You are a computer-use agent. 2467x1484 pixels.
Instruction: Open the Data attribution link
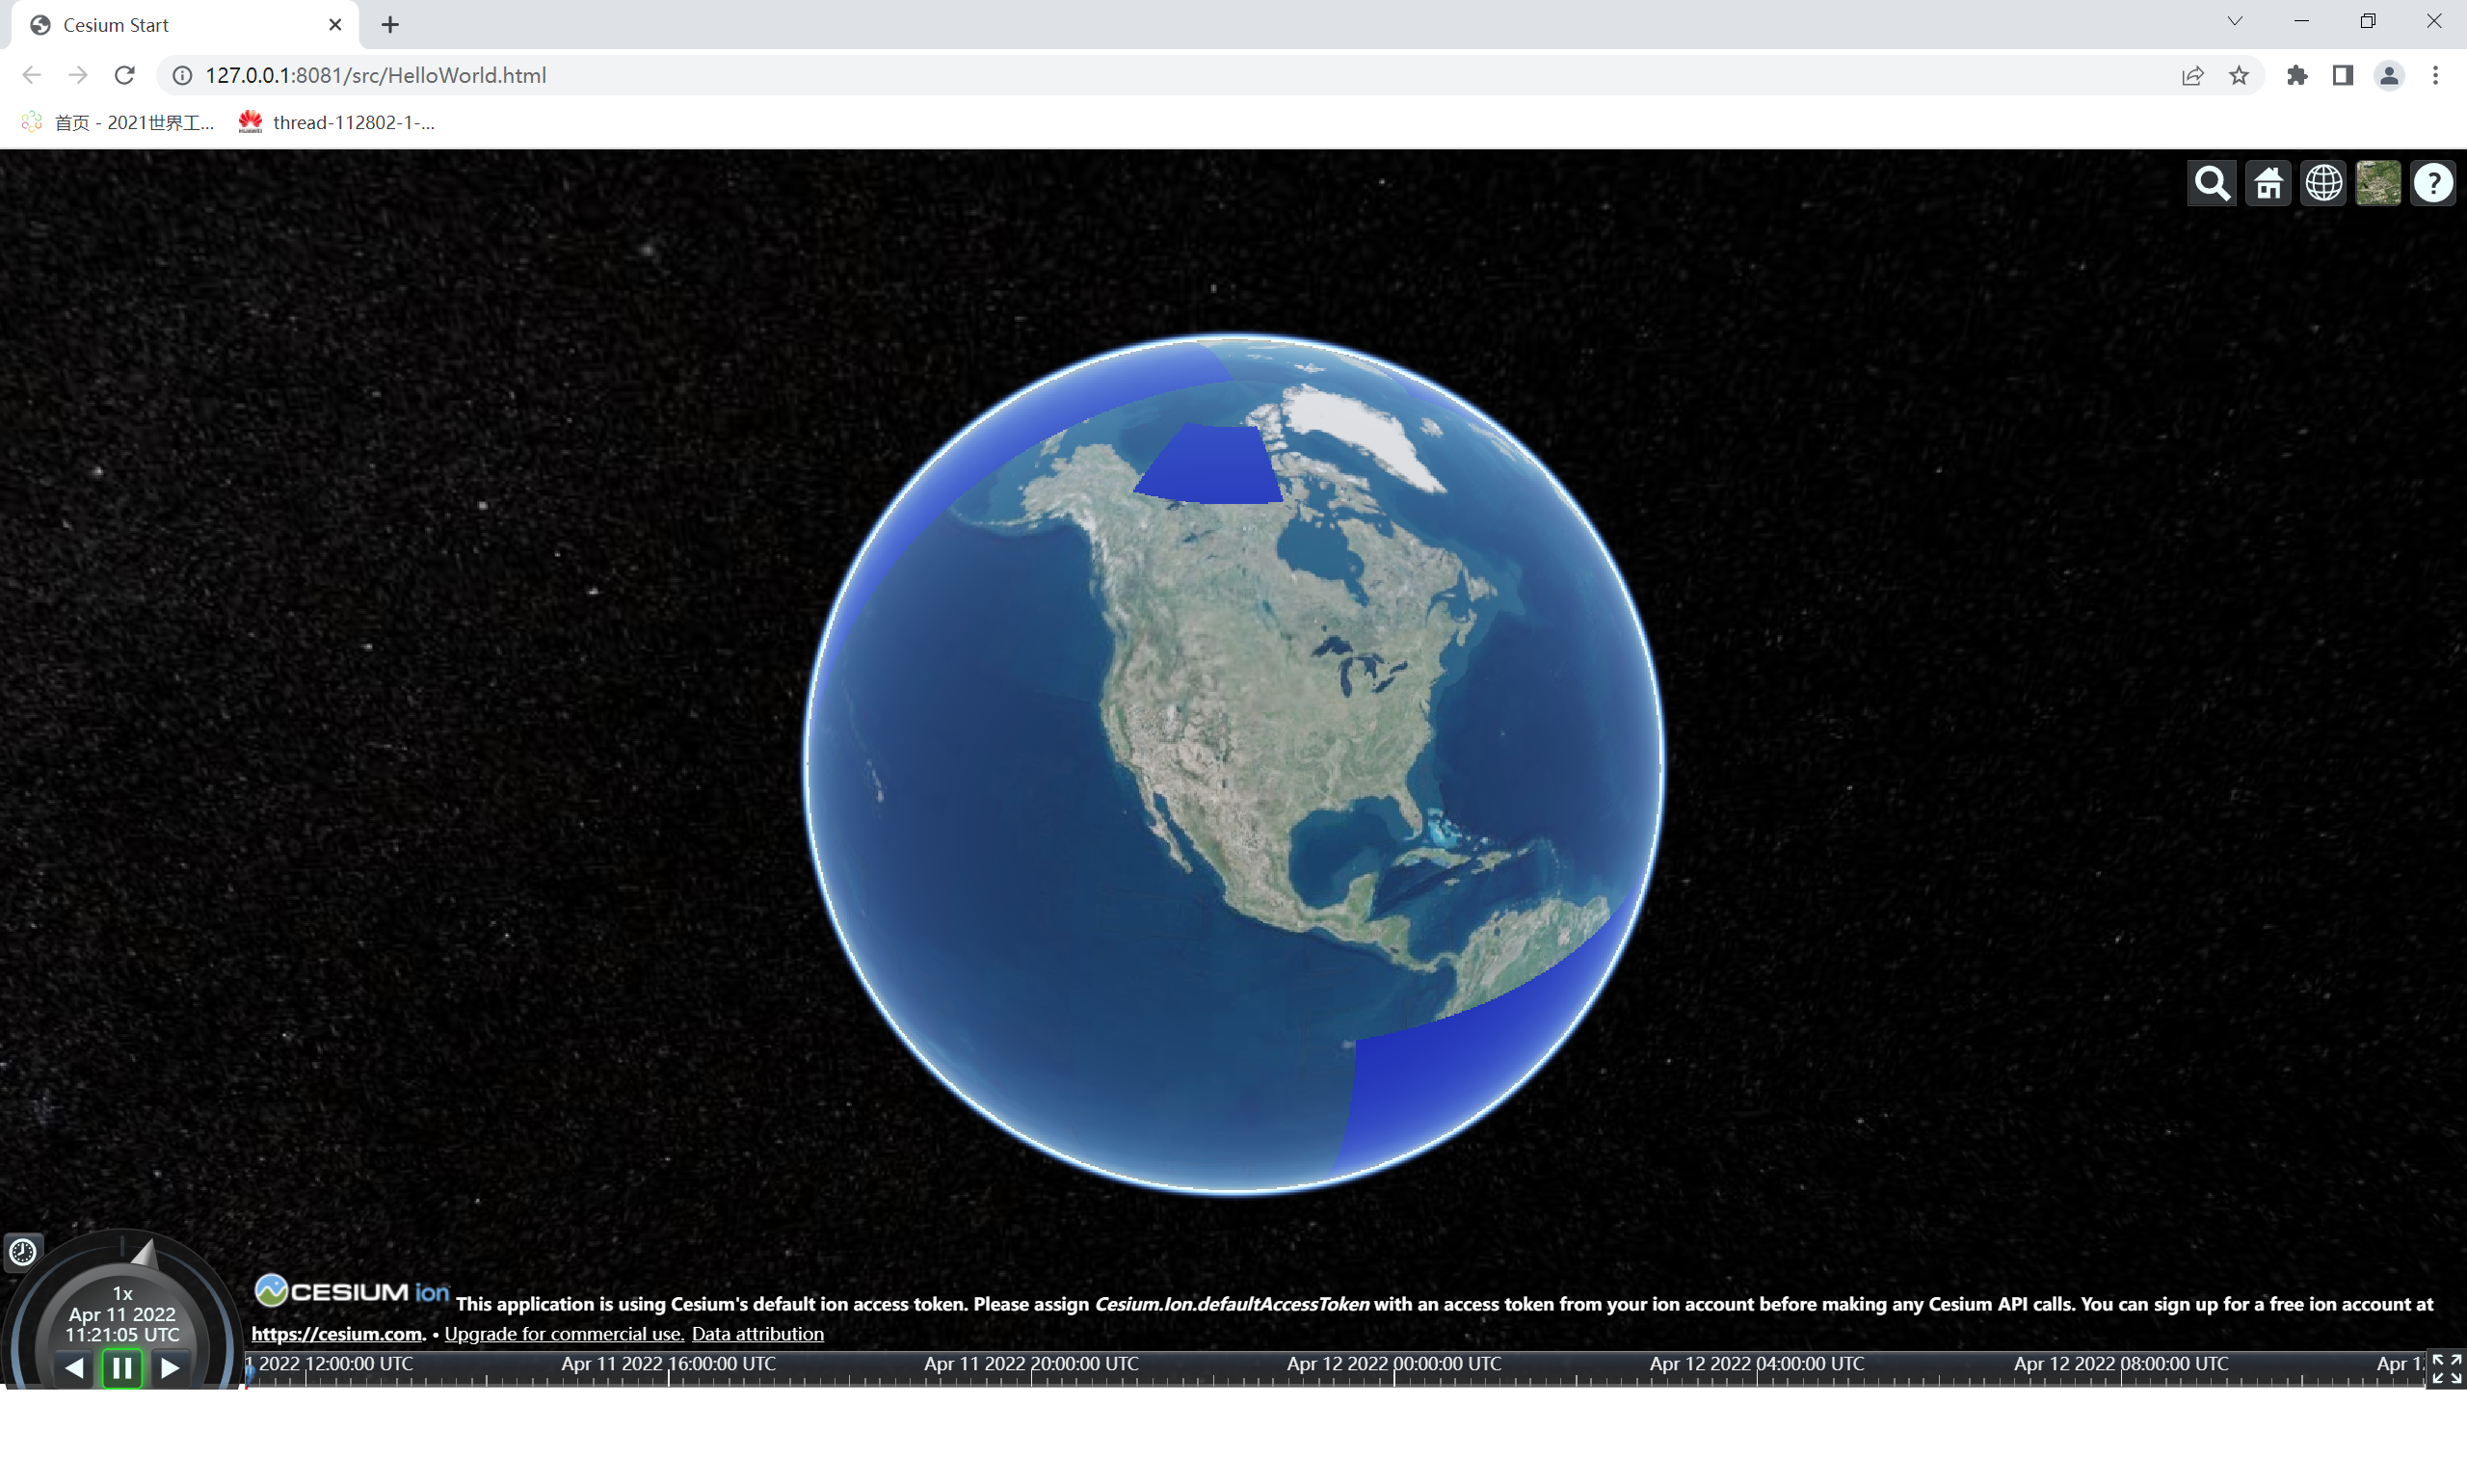(757, 1333)
